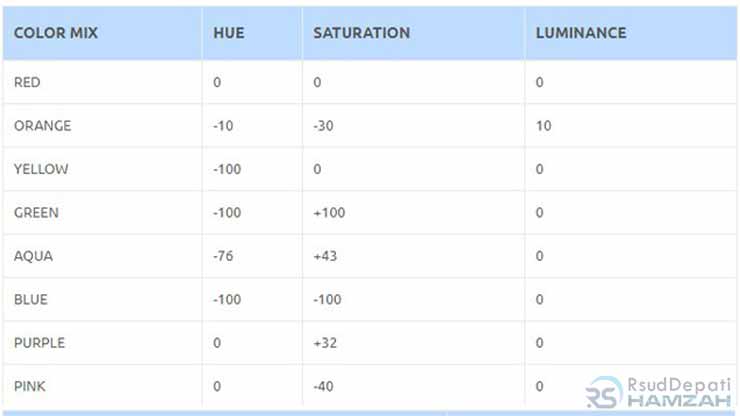Click the GREEN row label
The image size is (740, 416).
tap(36, 212)
